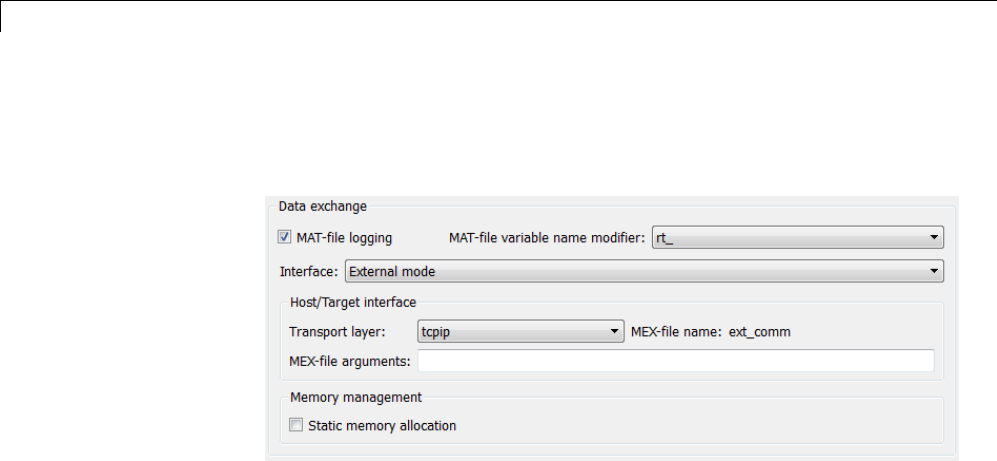Screen dimensions: 997x461
Task: Click into the MEX-file arguments text field
Action: 675,360
